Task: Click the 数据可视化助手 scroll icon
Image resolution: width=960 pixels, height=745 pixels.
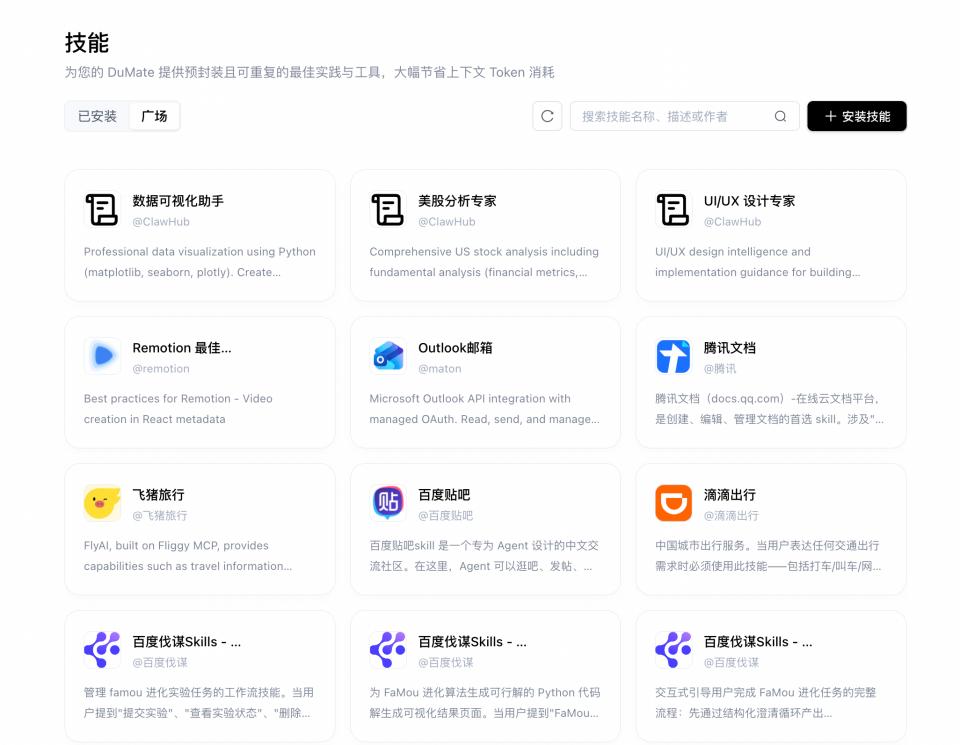Action: (102, 210)
